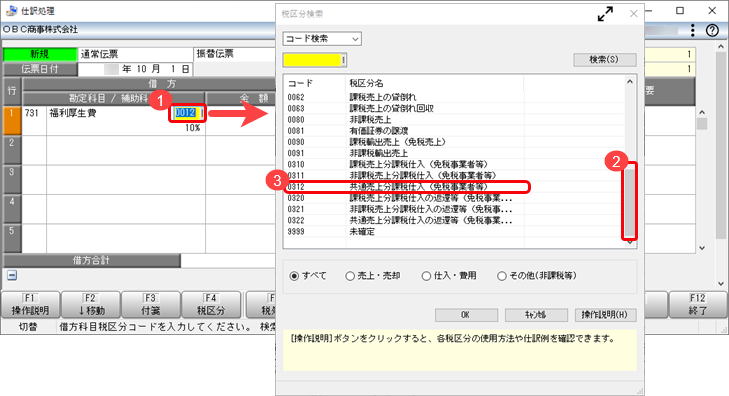729x396 pixels.
Task: Click the 伝票日付 date field
Action: (135, 69)
